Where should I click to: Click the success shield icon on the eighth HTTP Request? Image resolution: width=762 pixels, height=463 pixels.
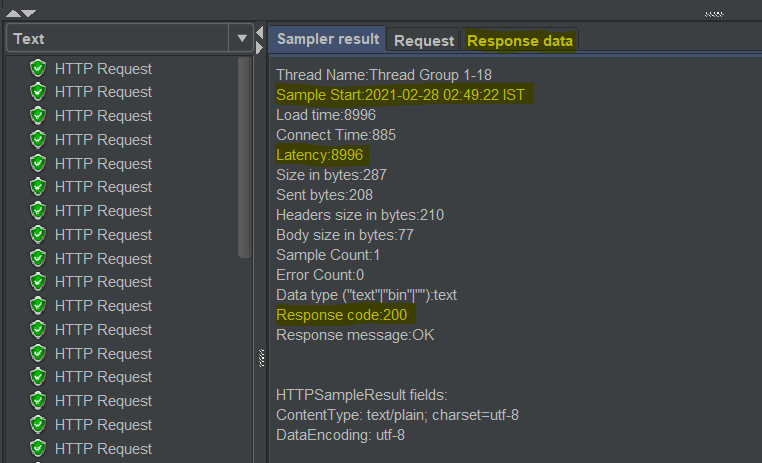[x=38, y=235]
